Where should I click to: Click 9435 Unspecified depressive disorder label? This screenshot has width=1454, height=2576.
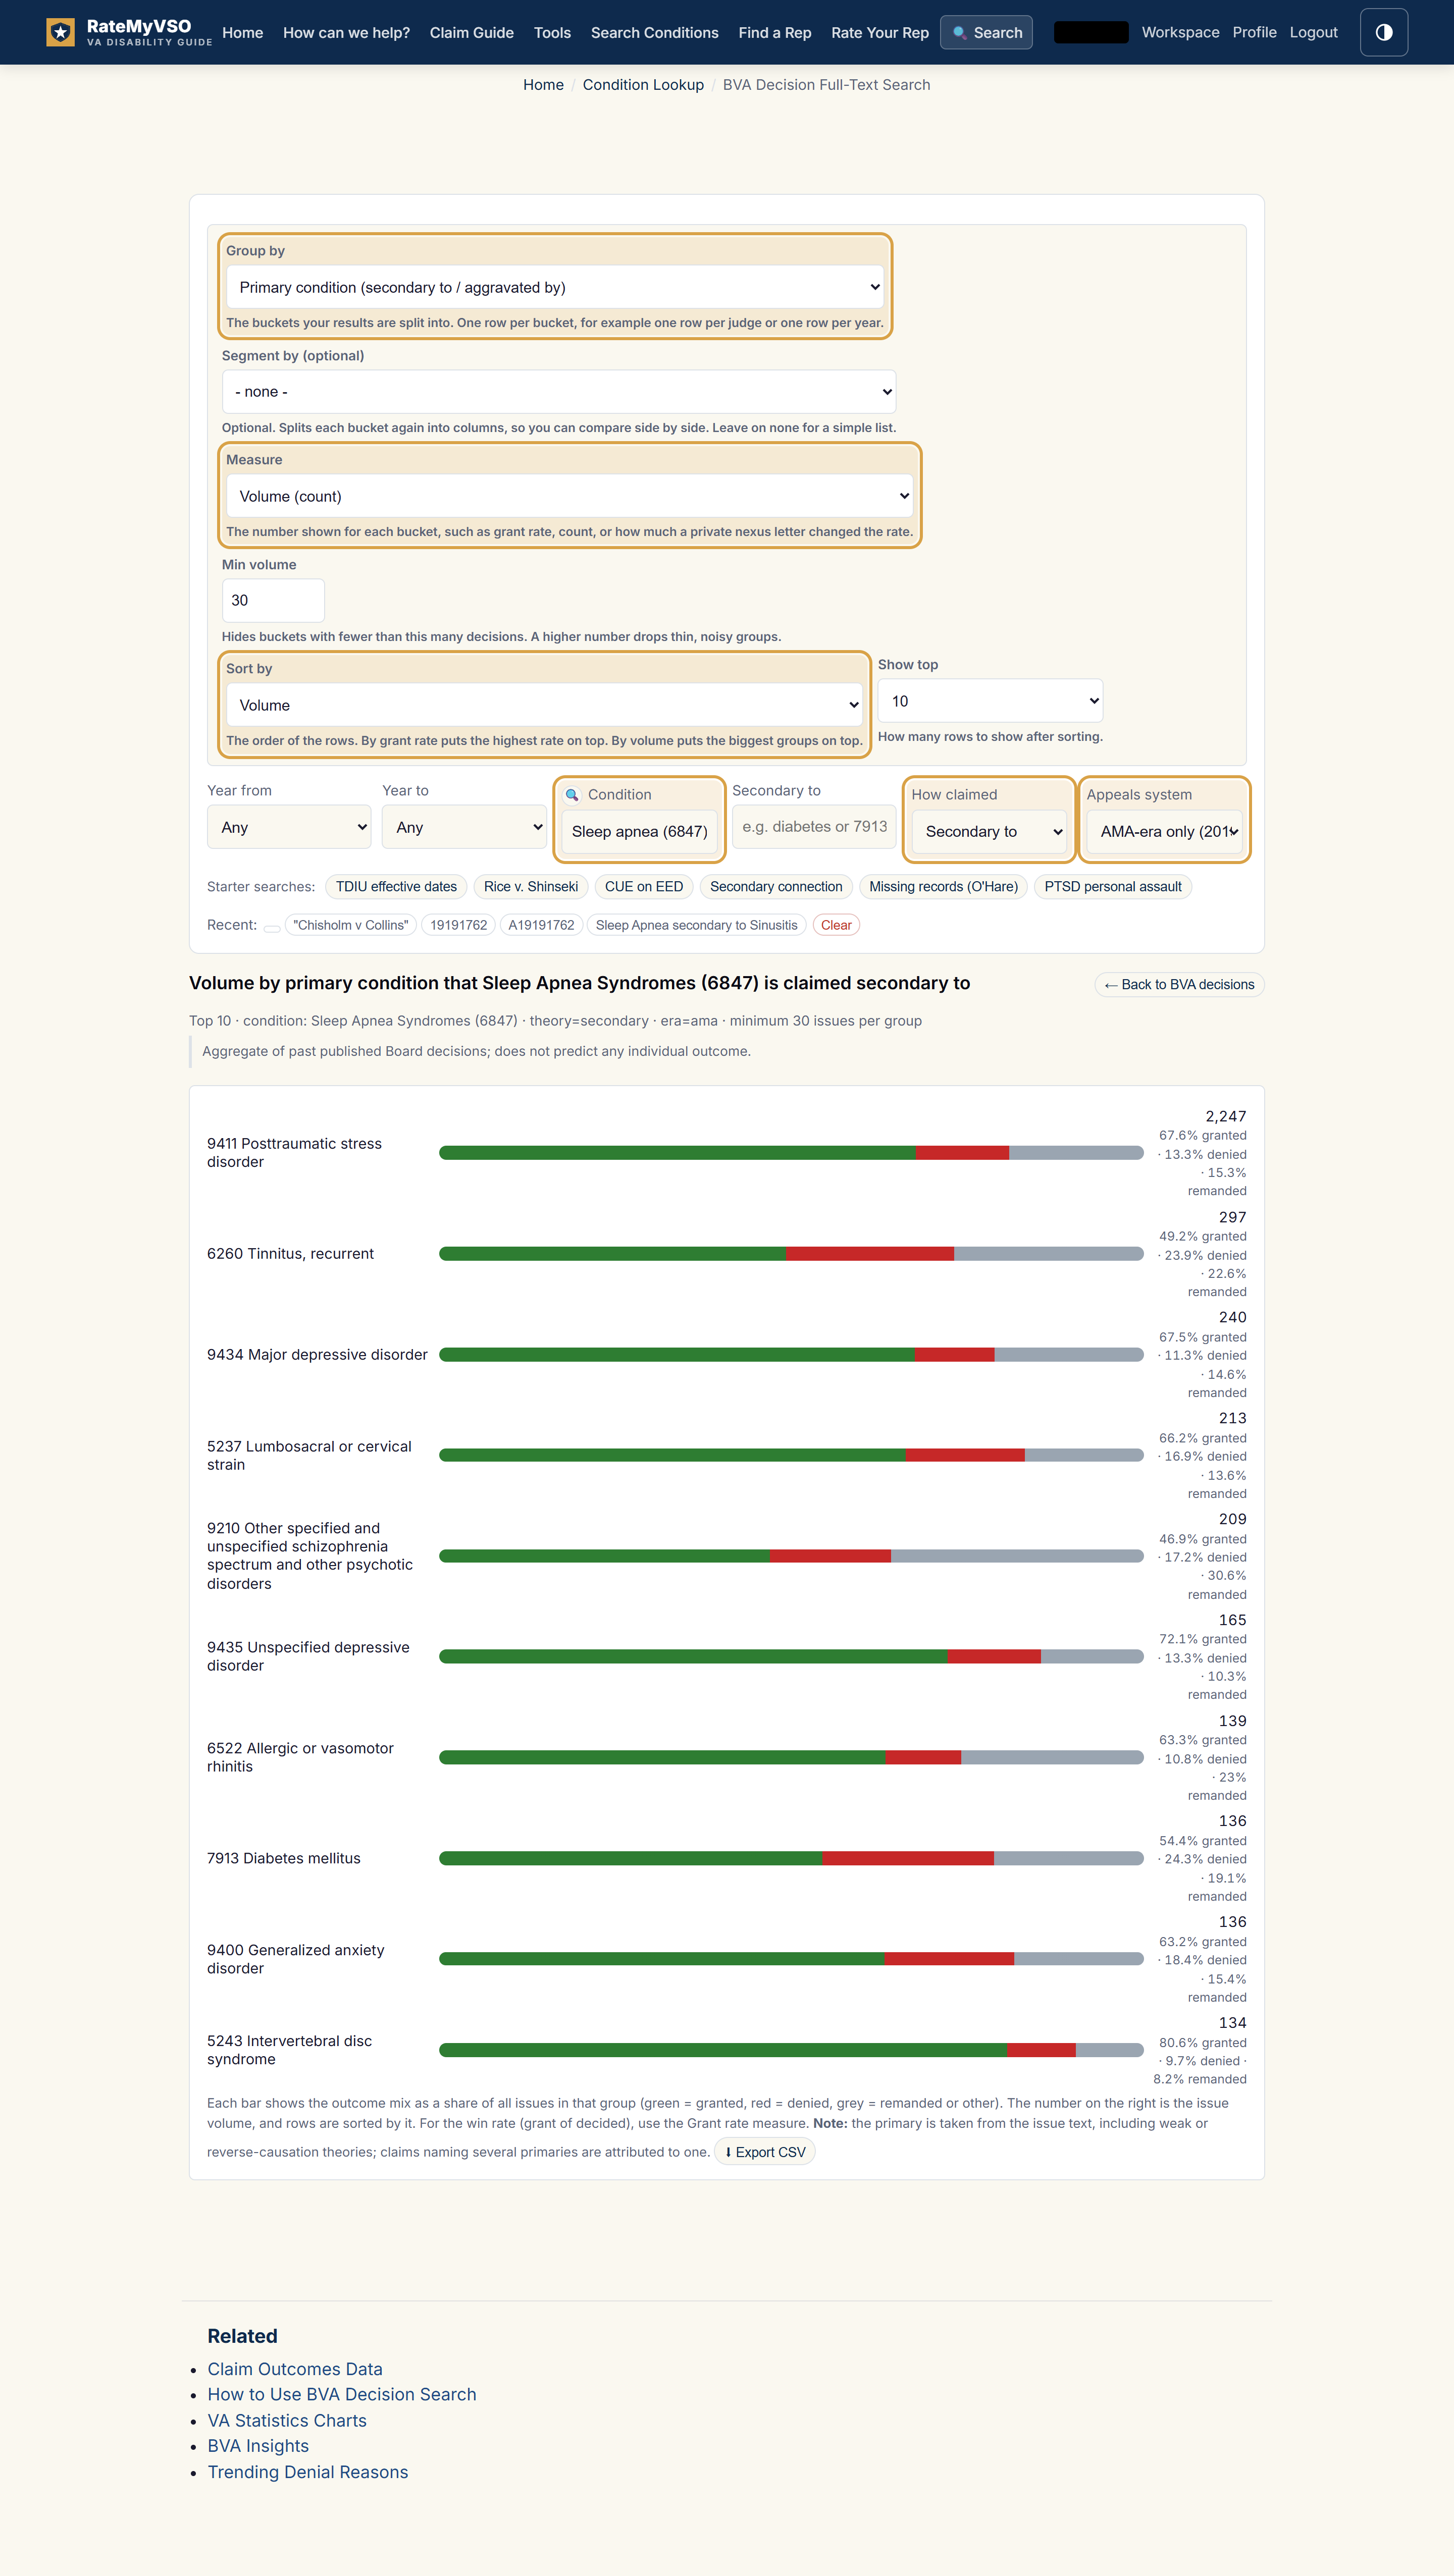tap(308, 1657)
